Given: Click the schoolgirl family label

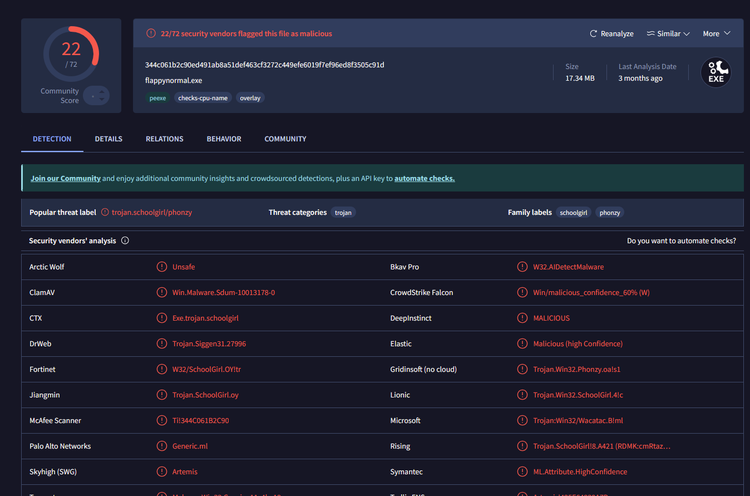Looking at the screenshot, I should tap(574, 213).
